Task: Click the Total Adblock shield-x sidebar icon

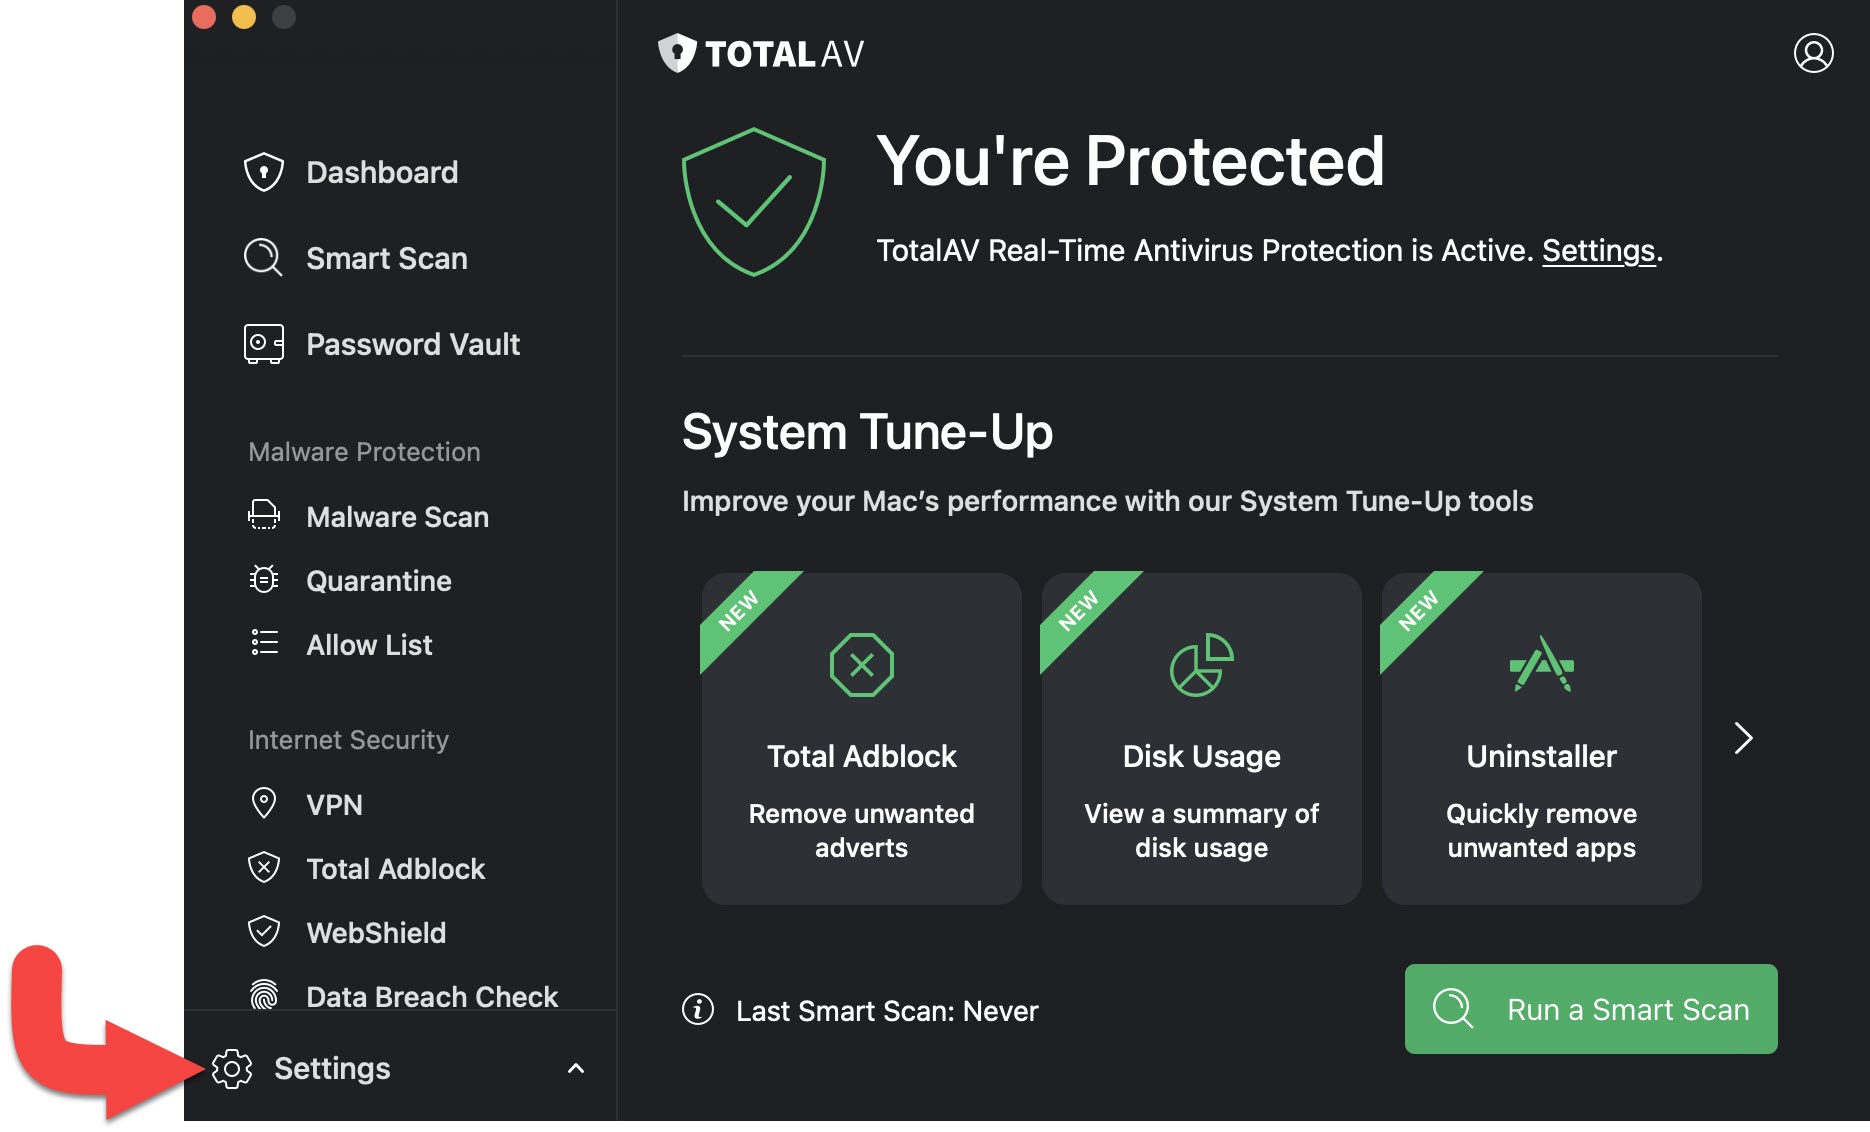Action: [x=264, y=867]
